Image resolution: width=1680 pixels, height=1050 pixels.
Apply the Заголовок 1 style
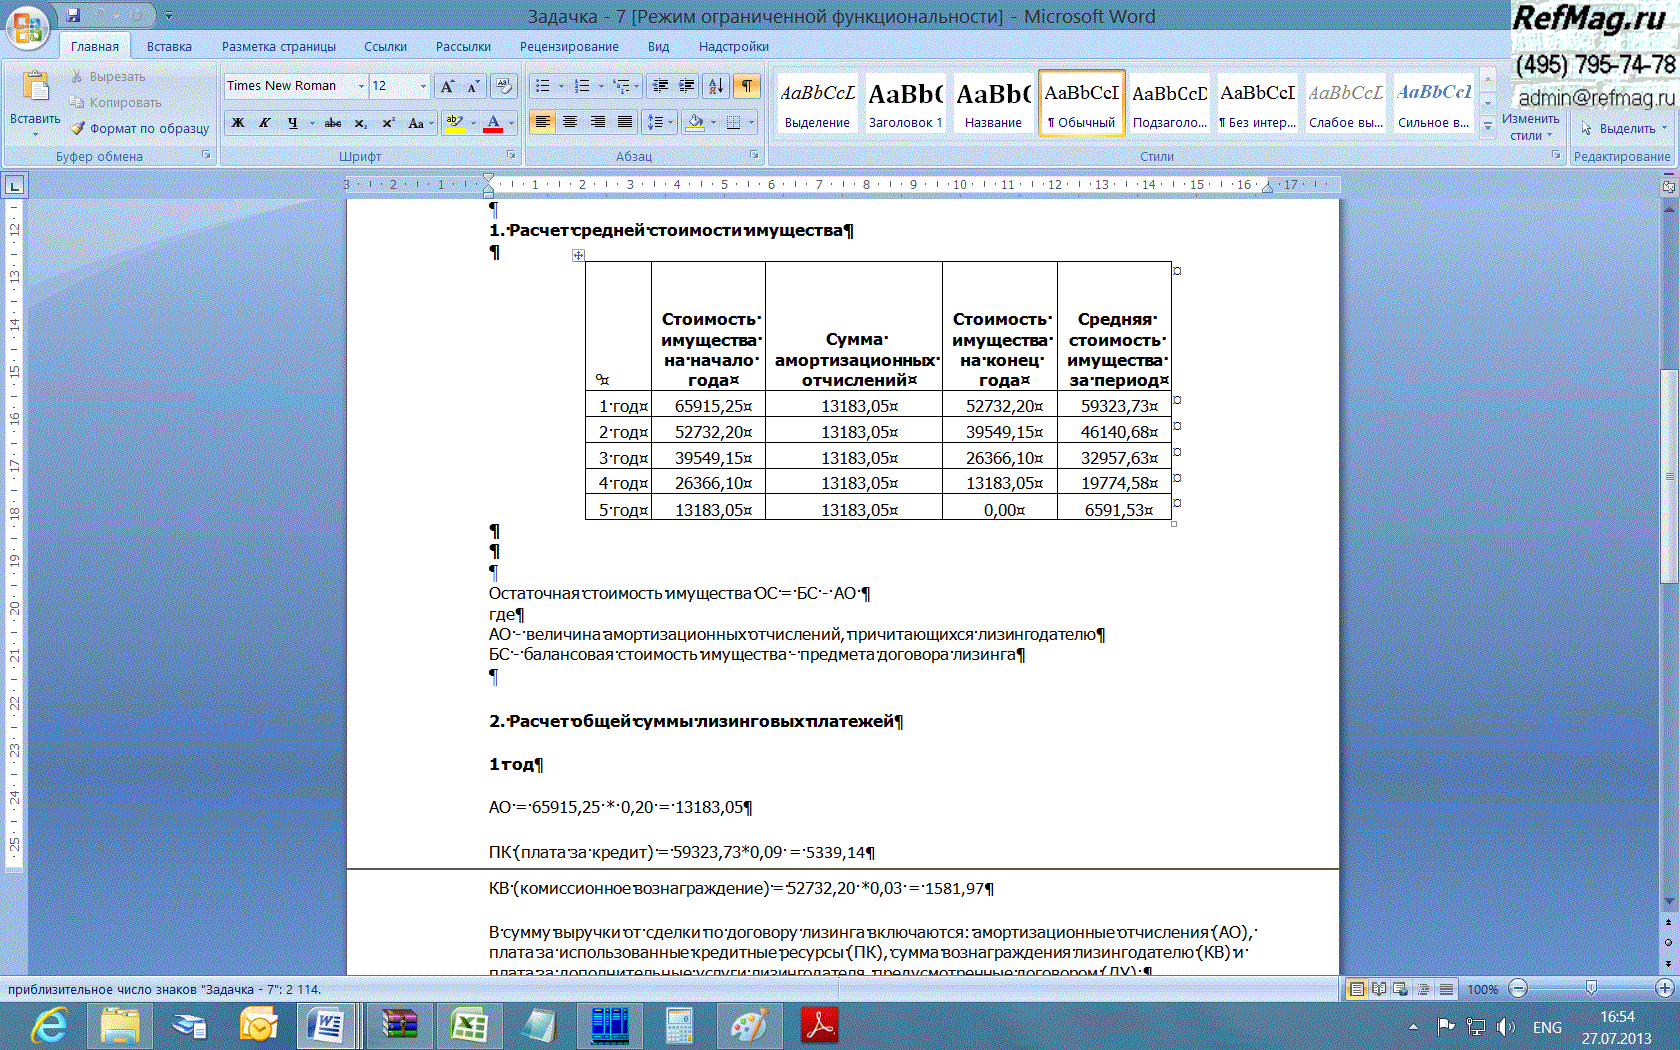(x=905, y=103)
